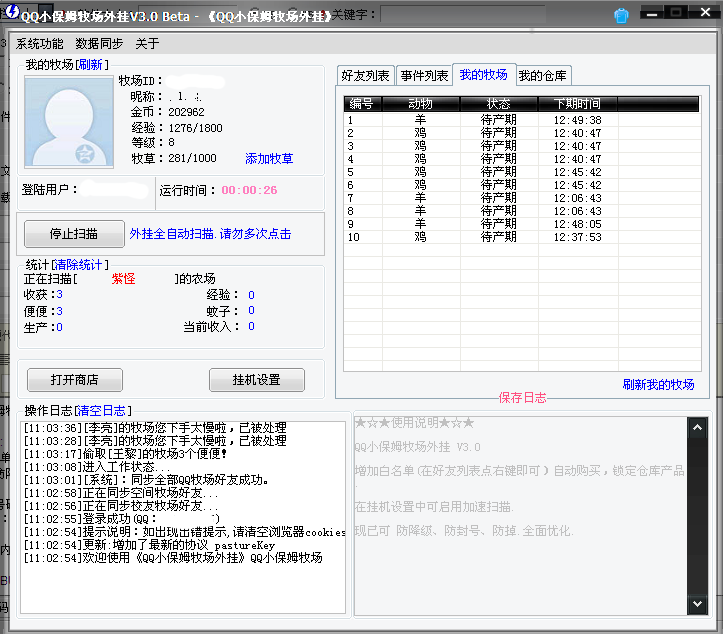Image resolution: width=723 pixels, height=634 pixels.
Task: Click the 刷新我的牧场 link
Action: coord(658,385)
